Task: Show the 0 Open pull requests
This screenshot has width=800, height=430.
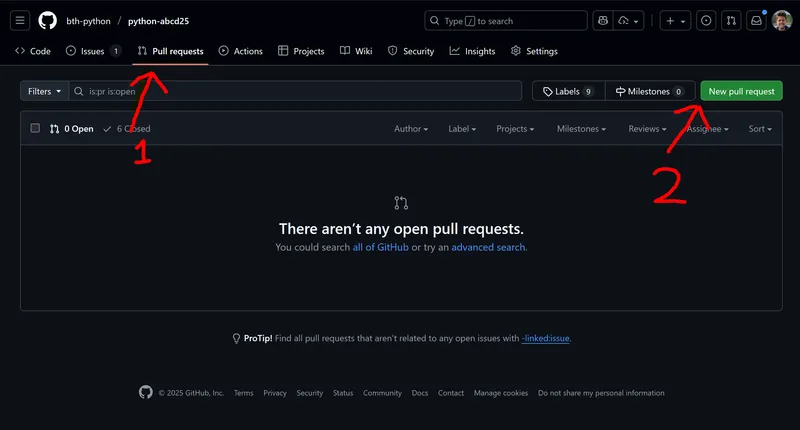Action: (x=72, y=129)
